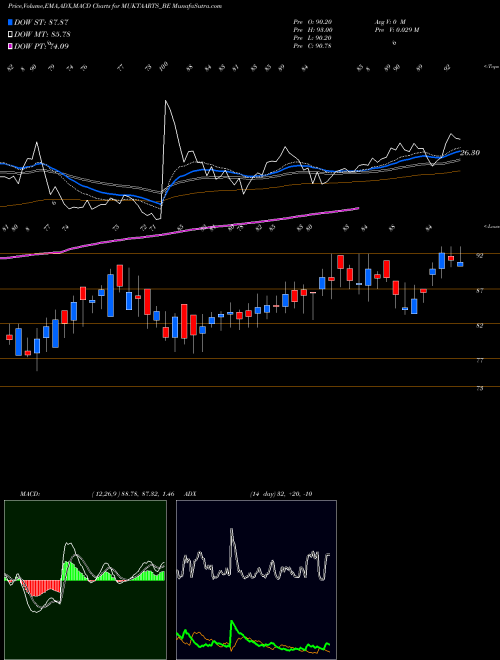500x660 pixels.
Task: Click the 26.30 label beside EMA lines
Action: coord(470,153)
